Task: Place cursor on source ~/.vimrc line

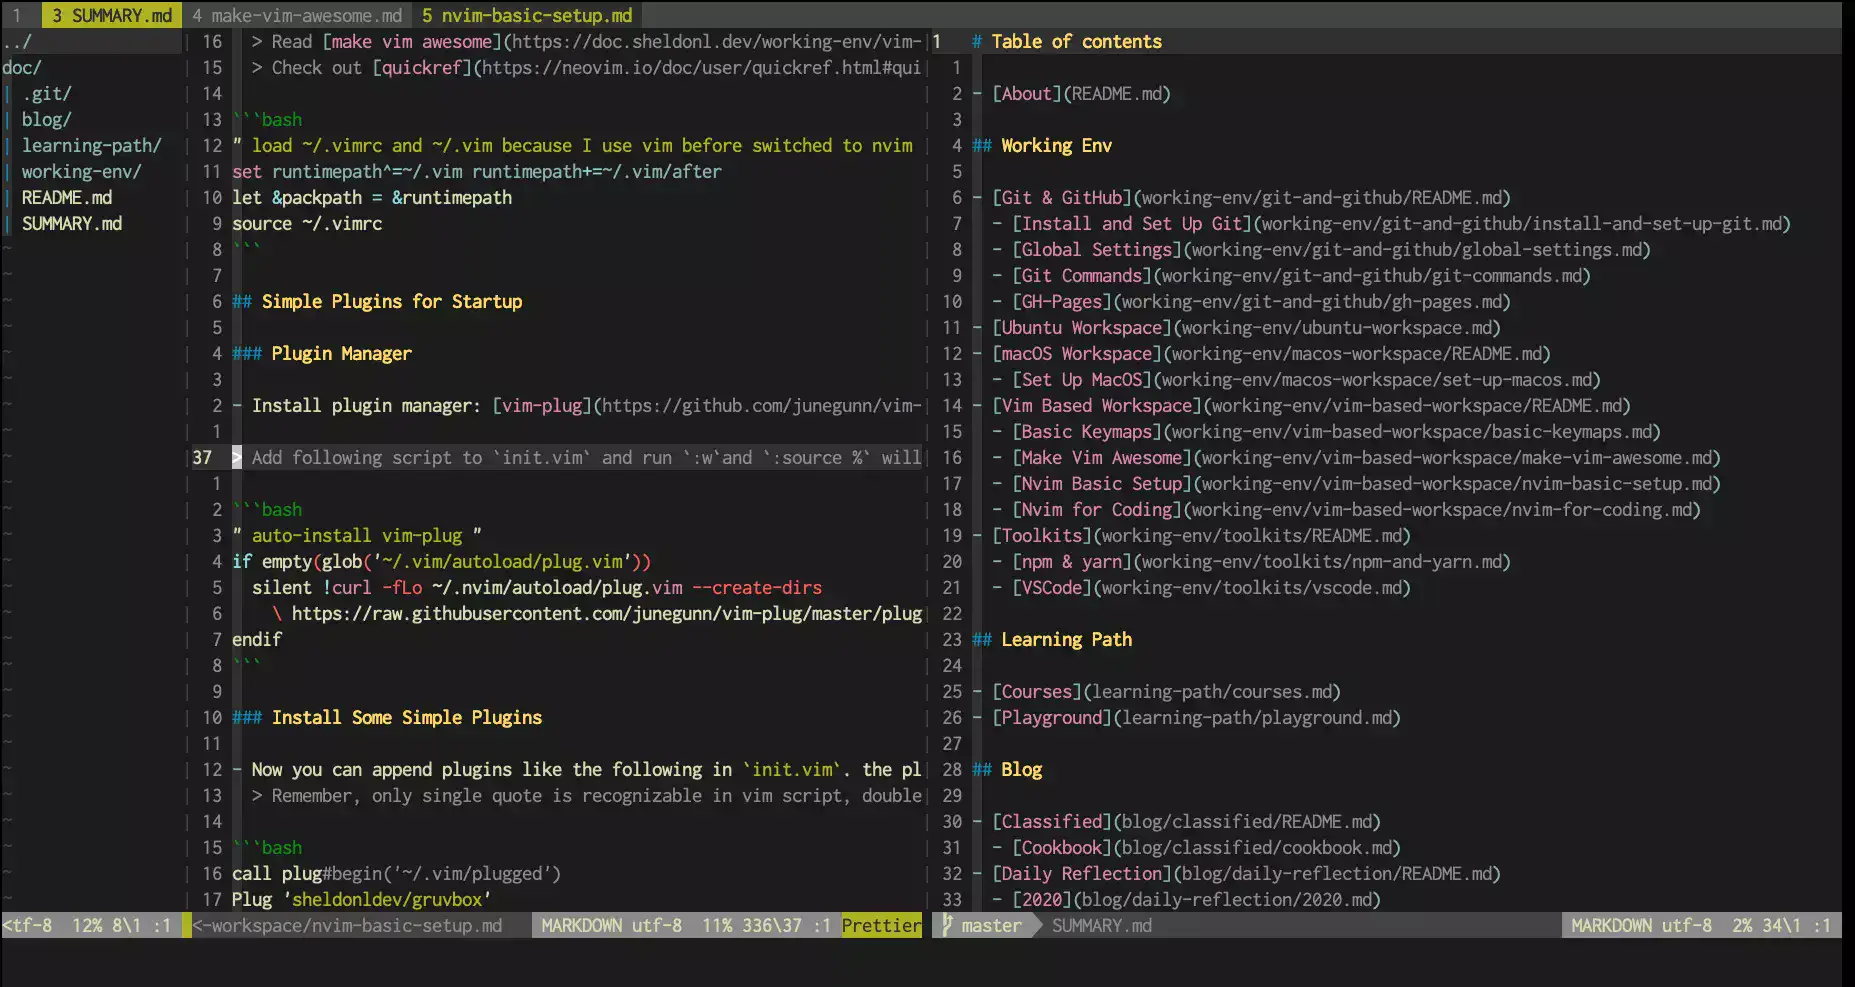Action: 307,223
